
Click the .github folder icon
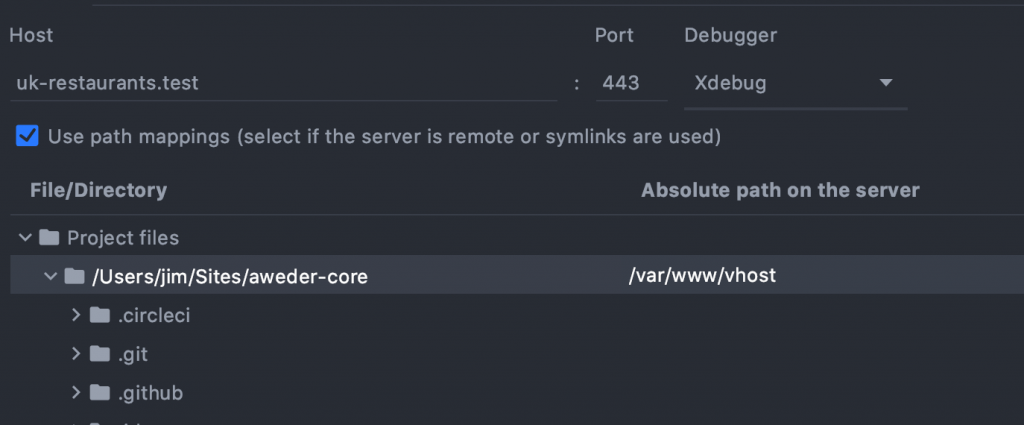pos(100,393)
